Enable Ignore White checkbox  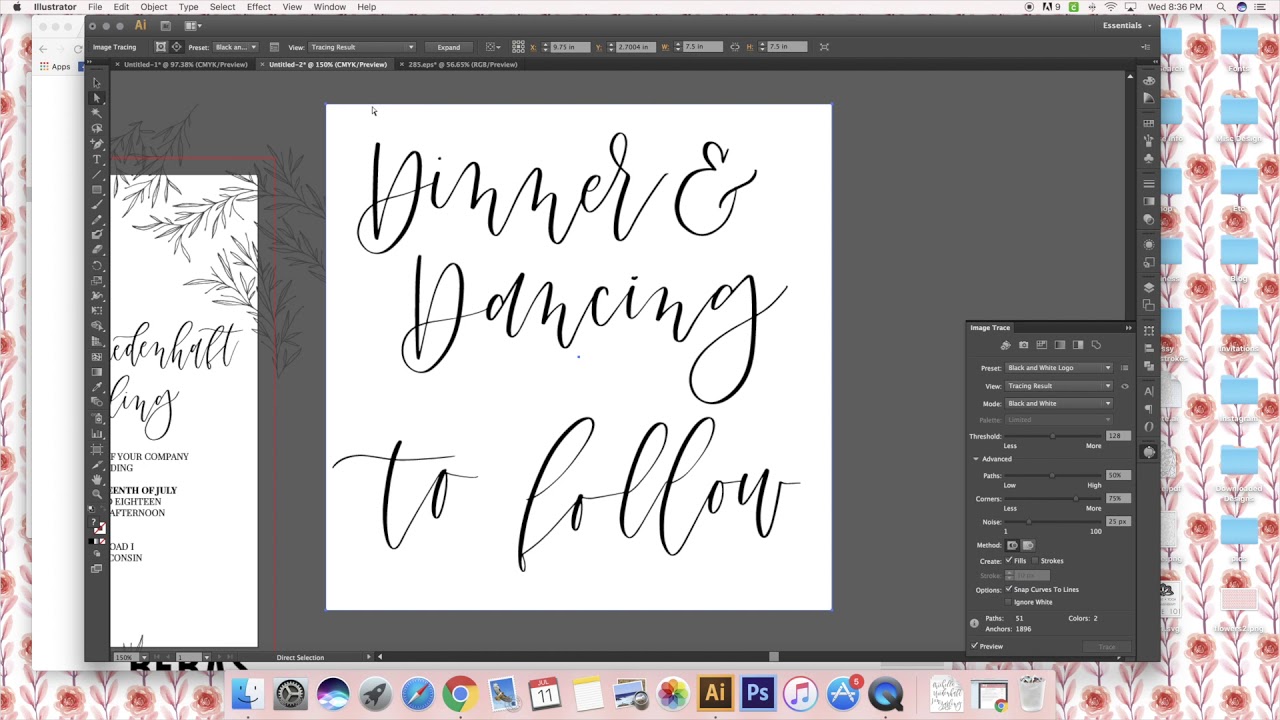[x=1008, y=602]
